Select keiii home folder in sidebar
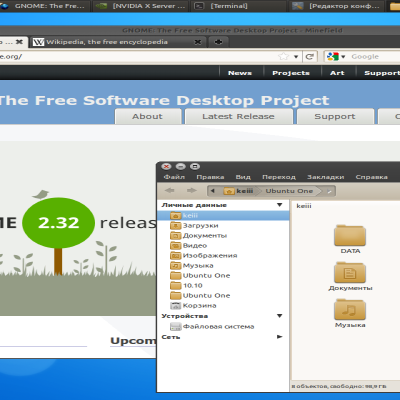400x400 pixels. point(223,215)
